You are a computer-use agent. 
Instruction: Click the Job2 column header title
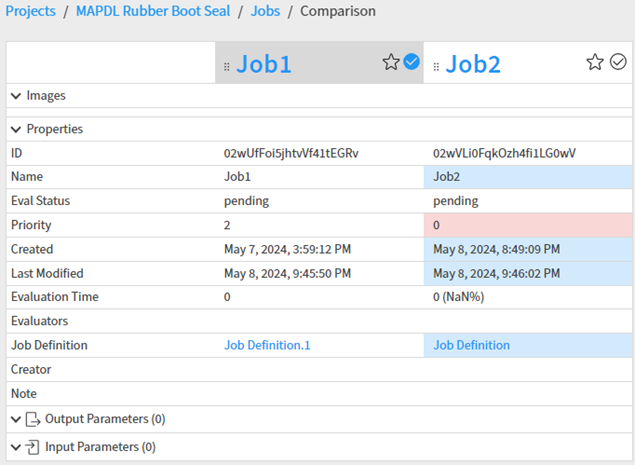tap(473, 65)
